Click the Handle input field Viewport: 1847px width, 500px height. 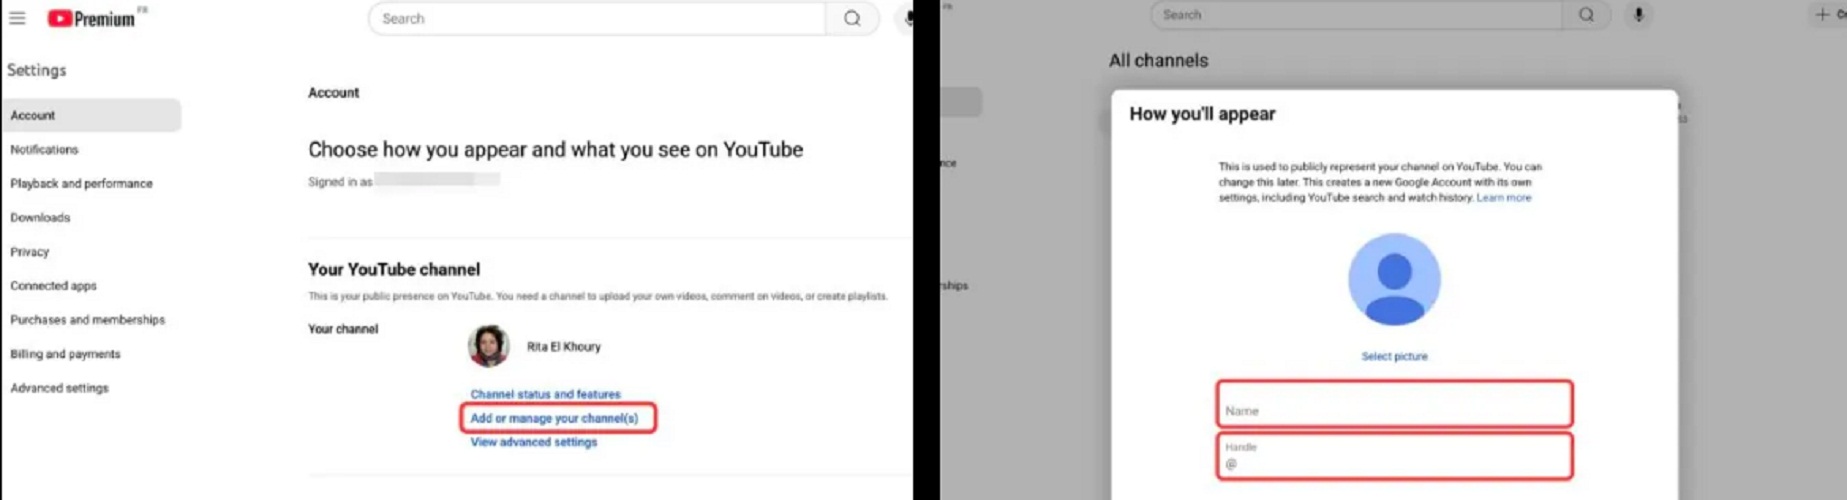[1394, 457]
